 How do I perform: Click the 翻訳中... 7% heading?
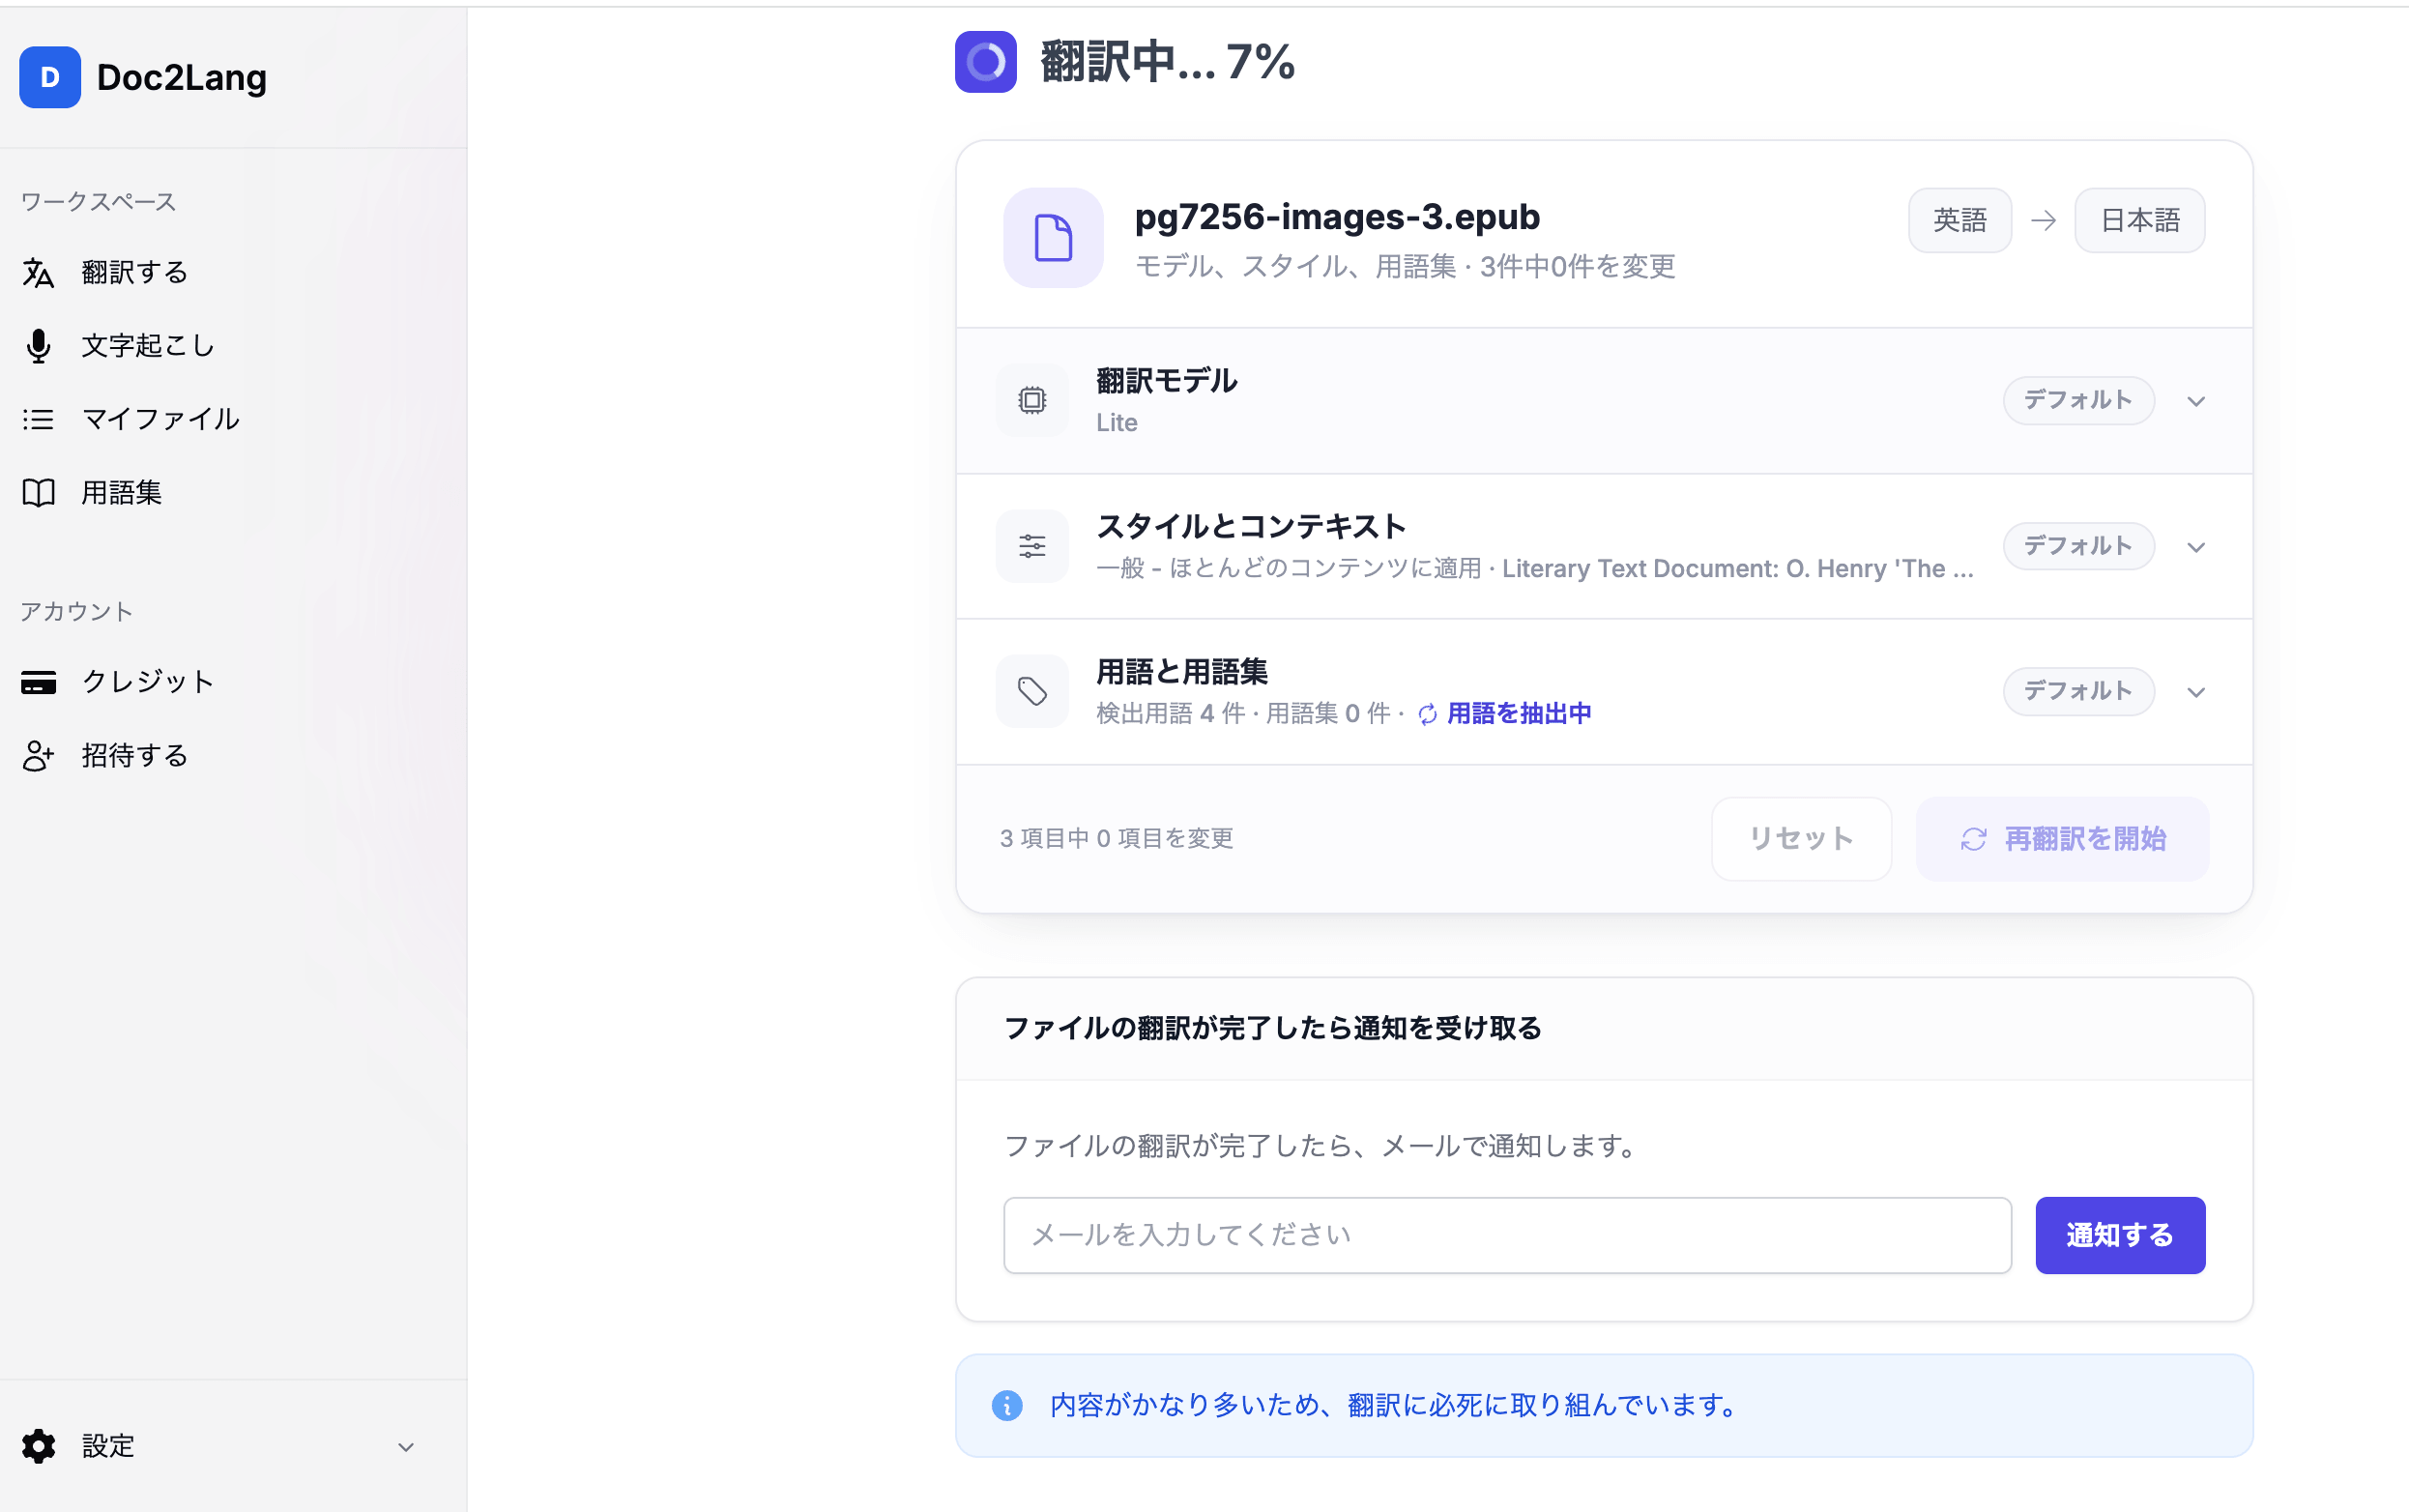[1167, 62]
